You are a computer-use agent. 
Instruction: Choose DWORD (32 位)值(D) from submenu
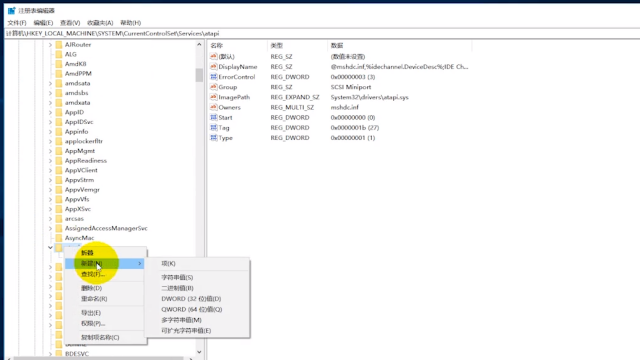[x=191, y=299]
